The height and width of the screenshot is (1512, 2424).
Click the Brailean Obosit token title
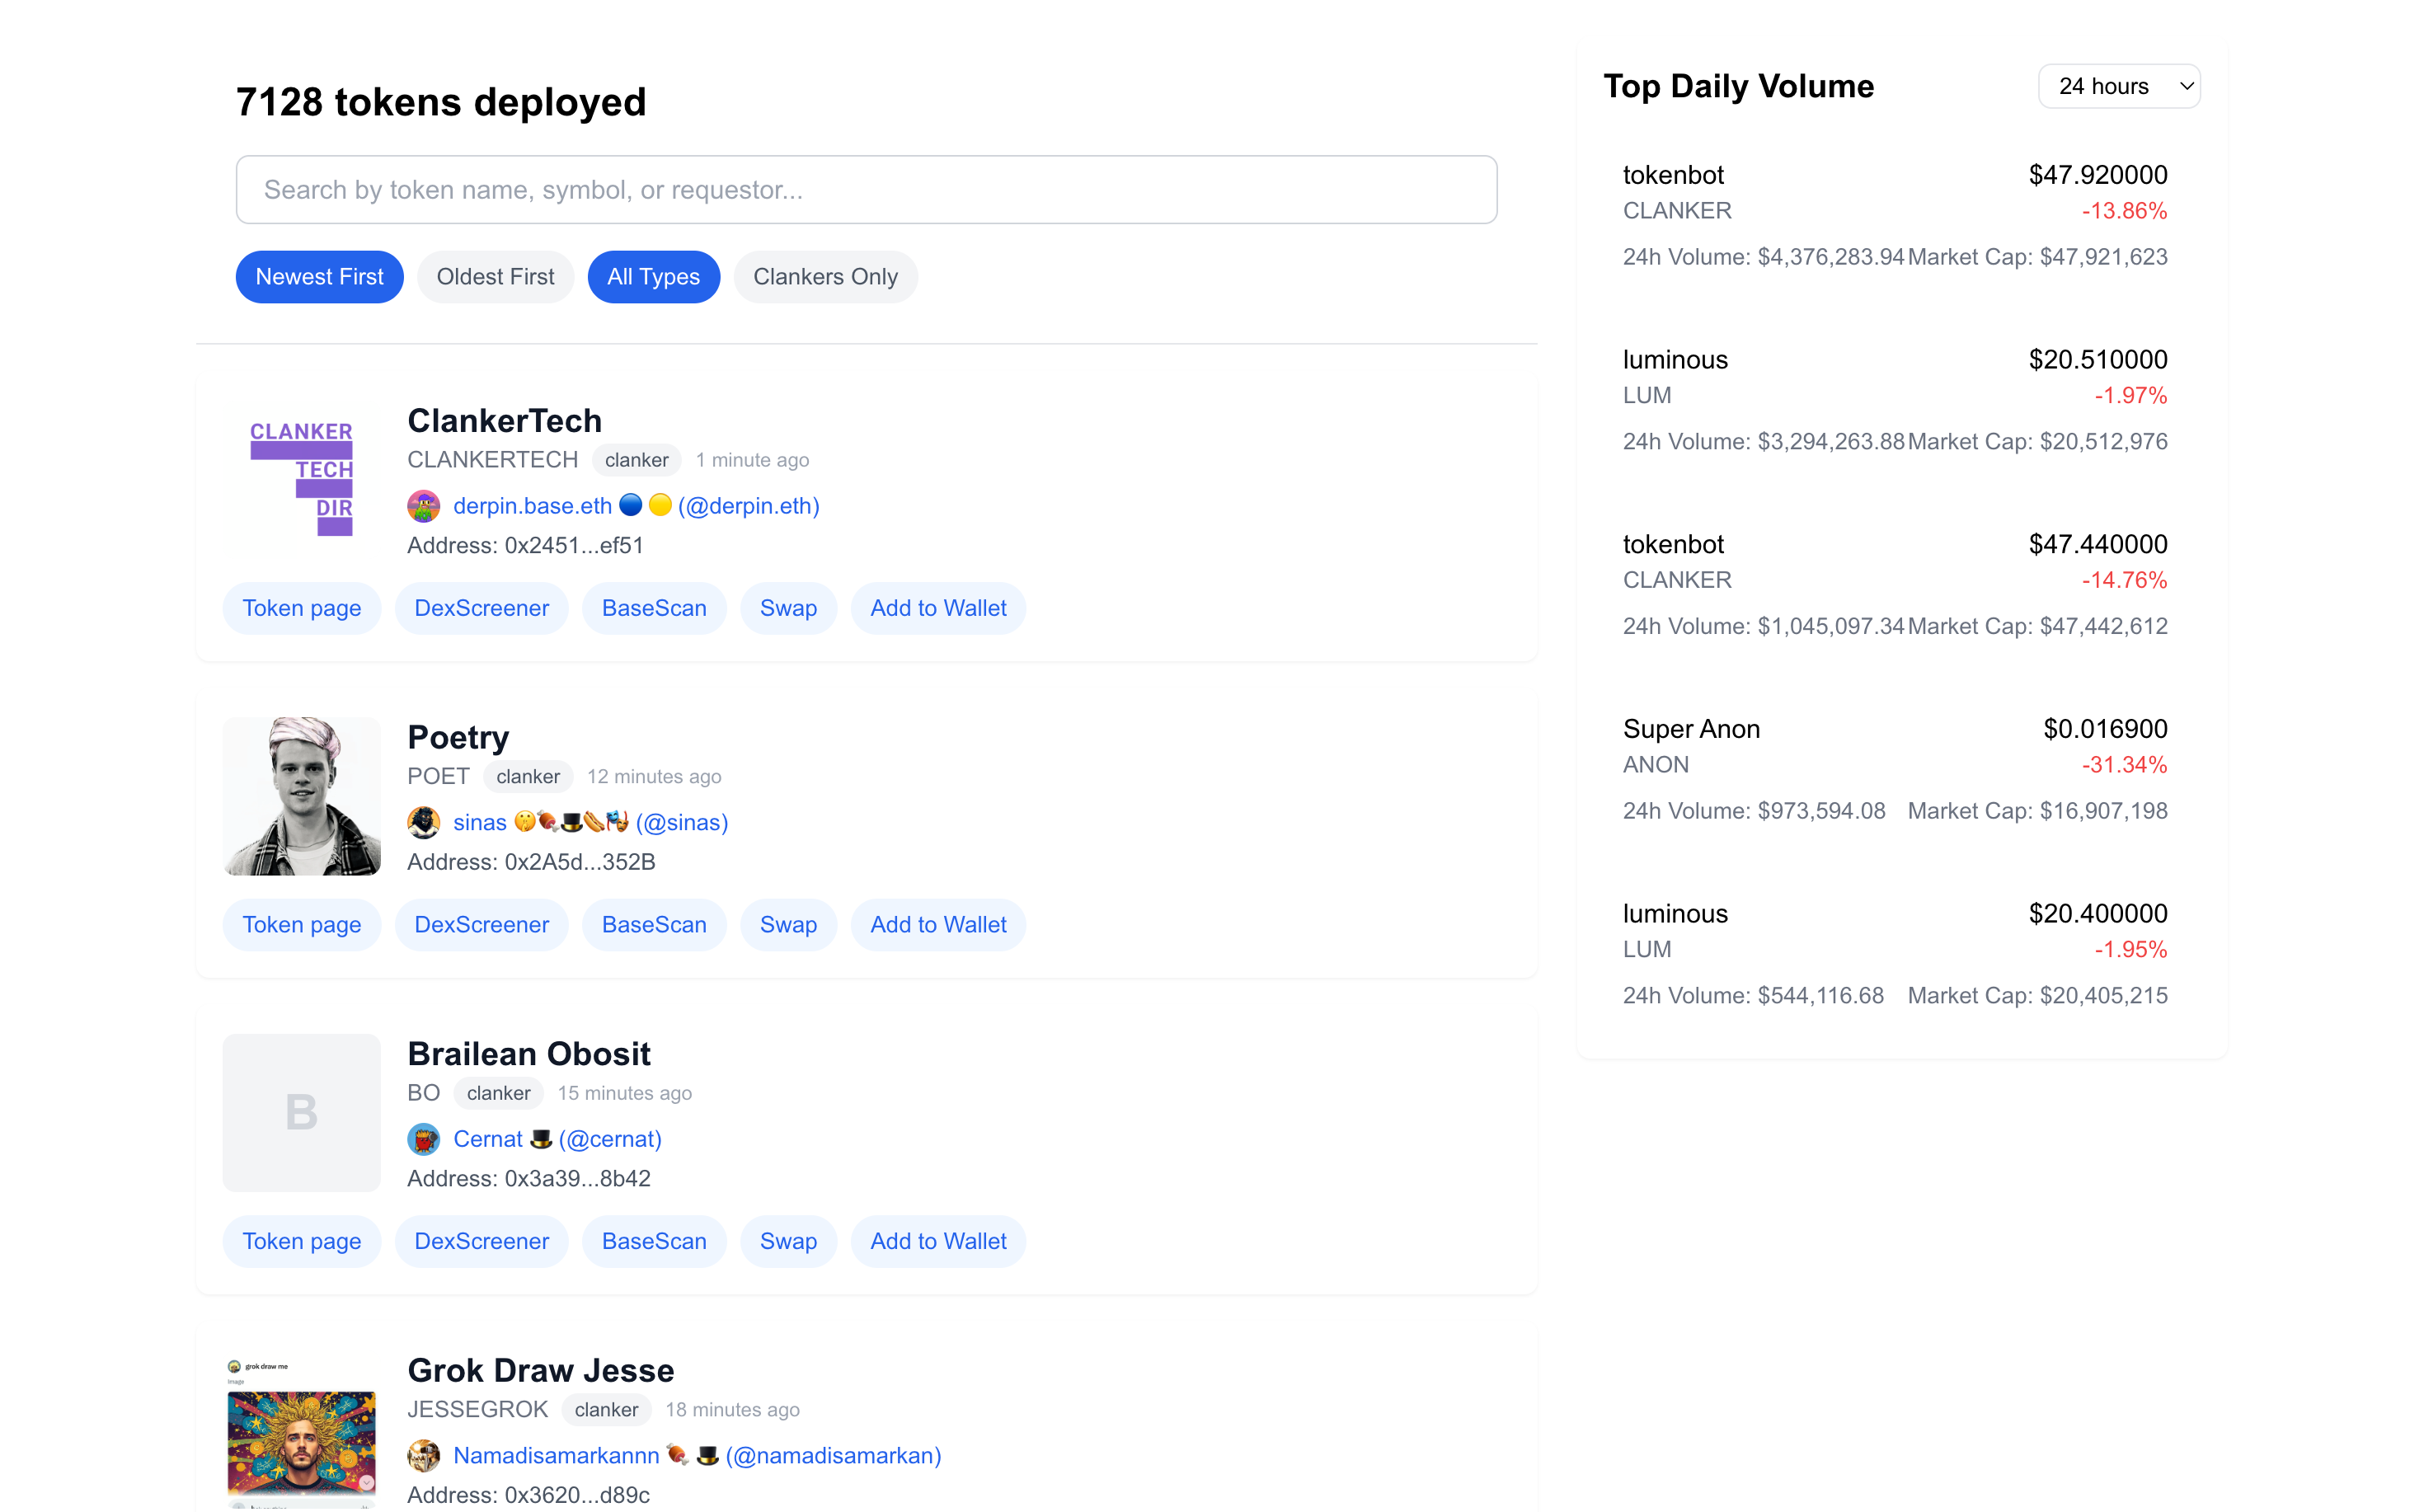click(529, 1054)
